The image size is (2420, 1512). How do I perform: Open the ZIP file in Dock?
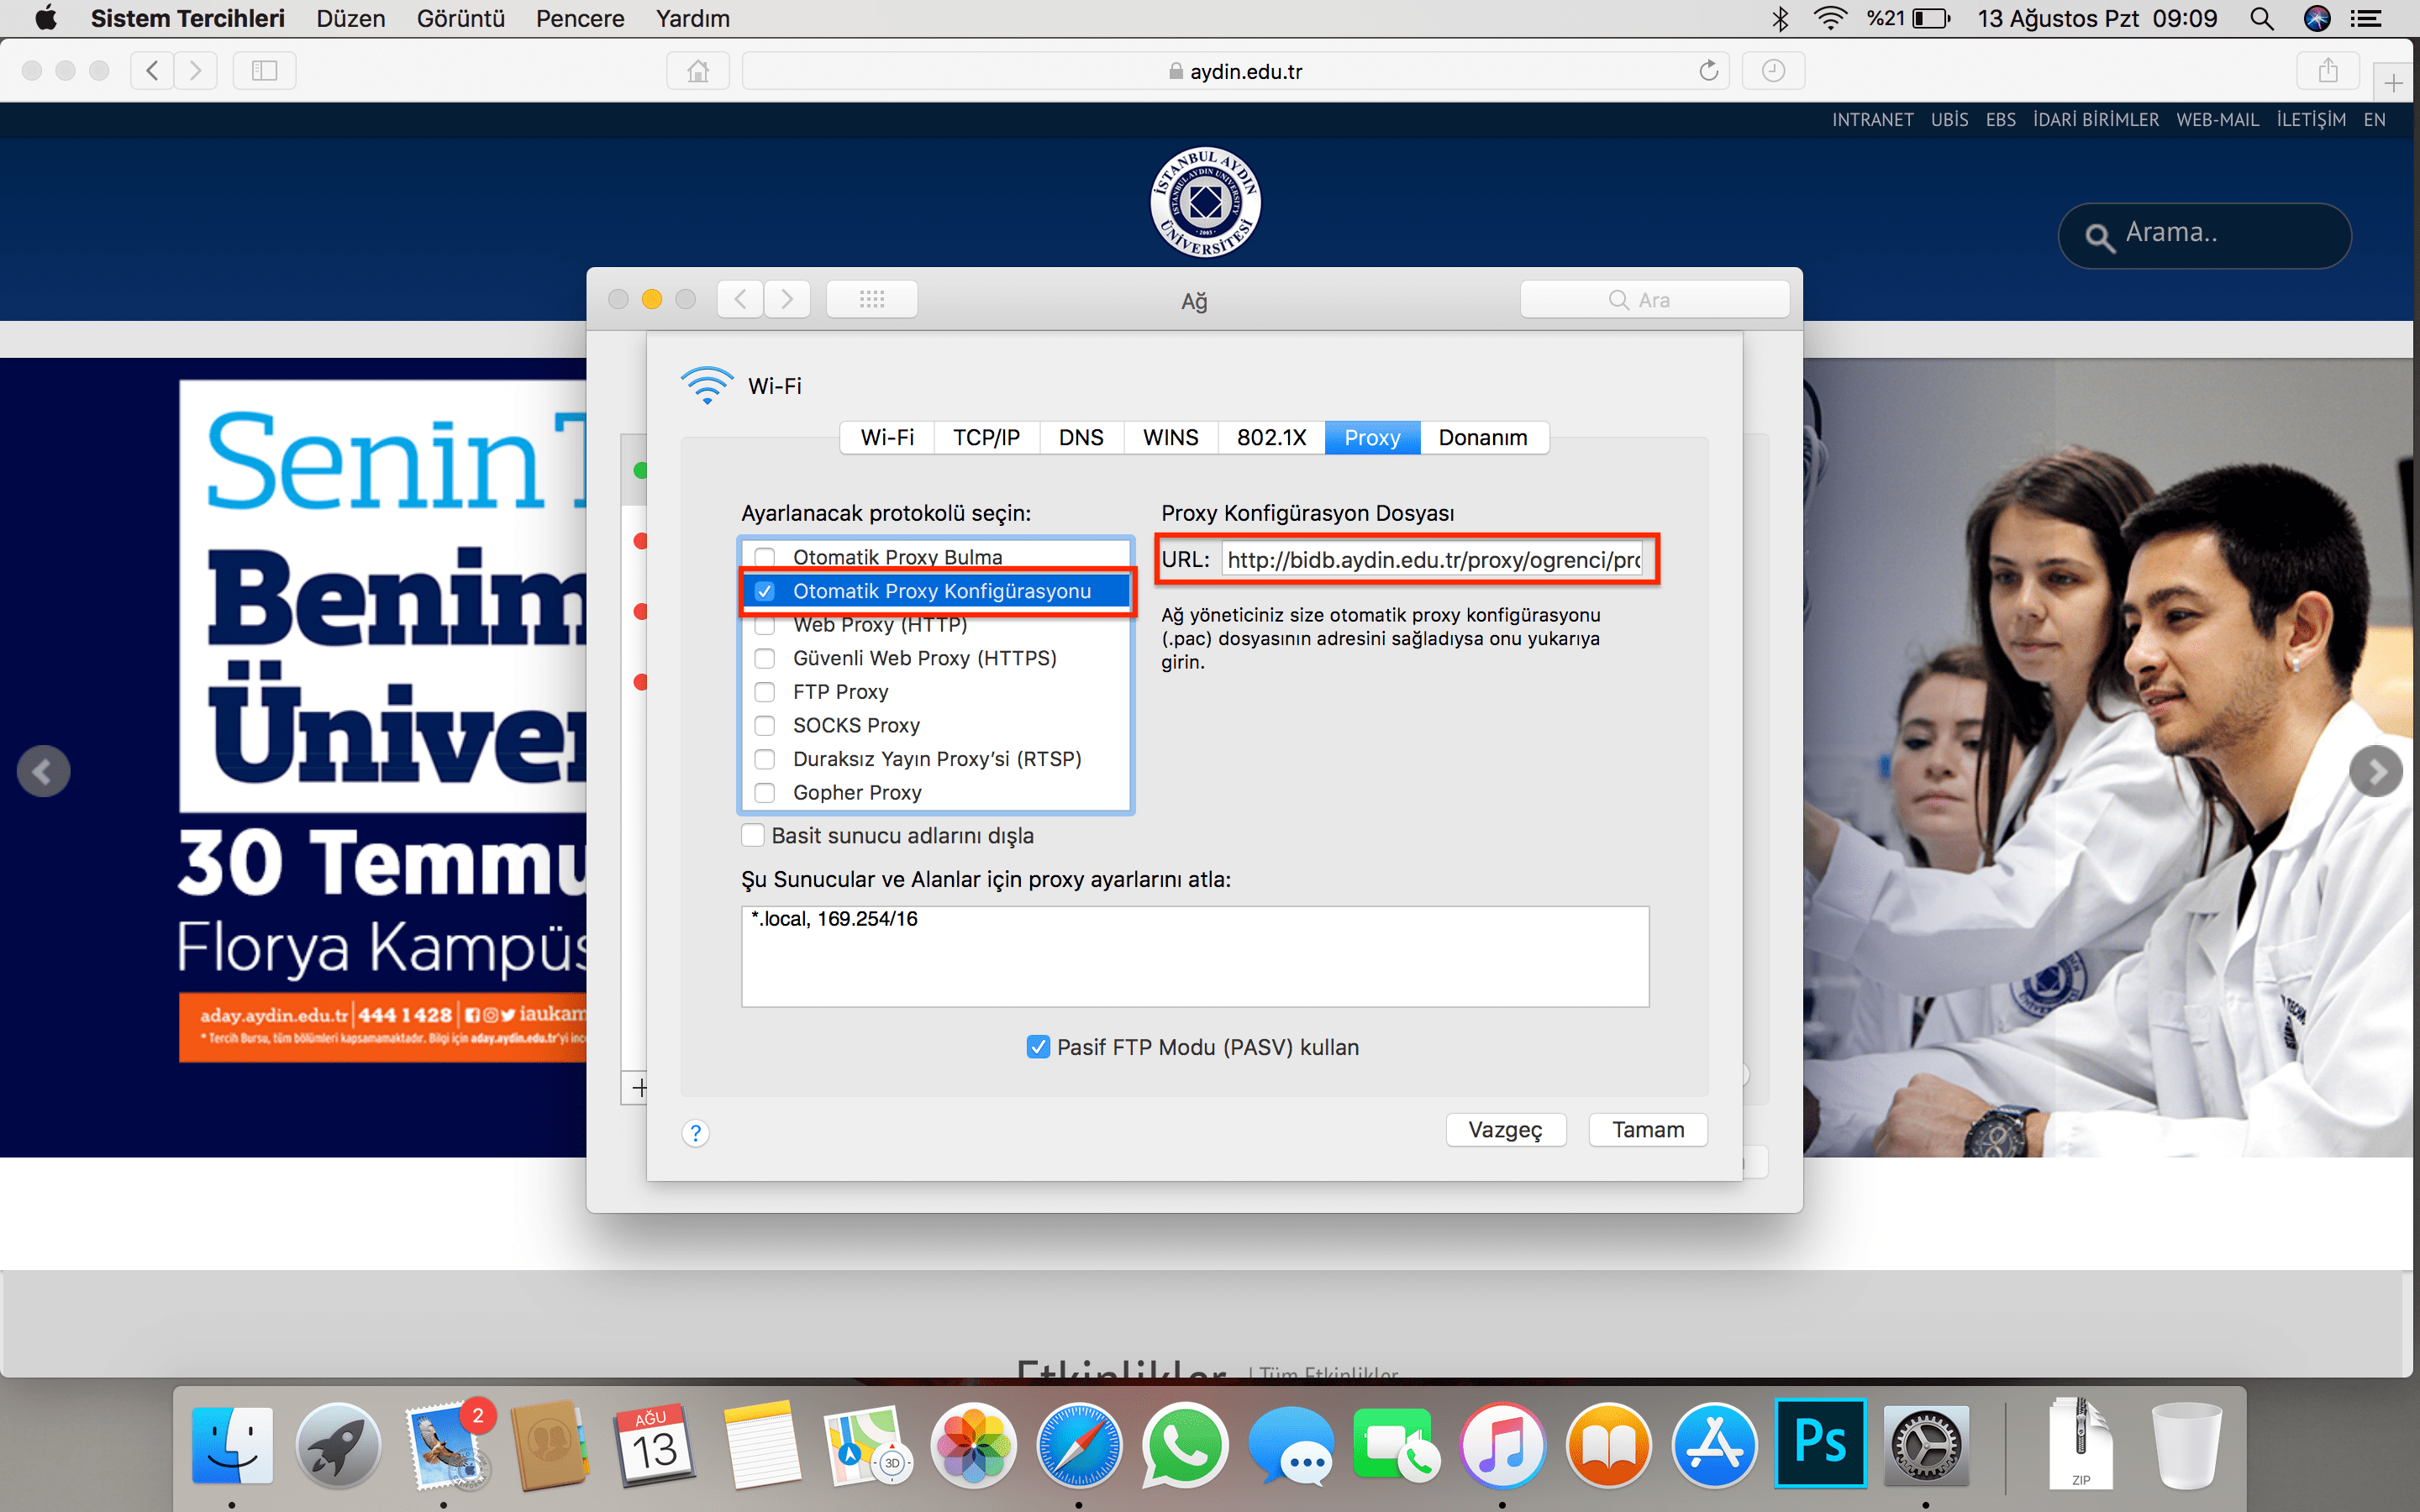point(2081,1443)
